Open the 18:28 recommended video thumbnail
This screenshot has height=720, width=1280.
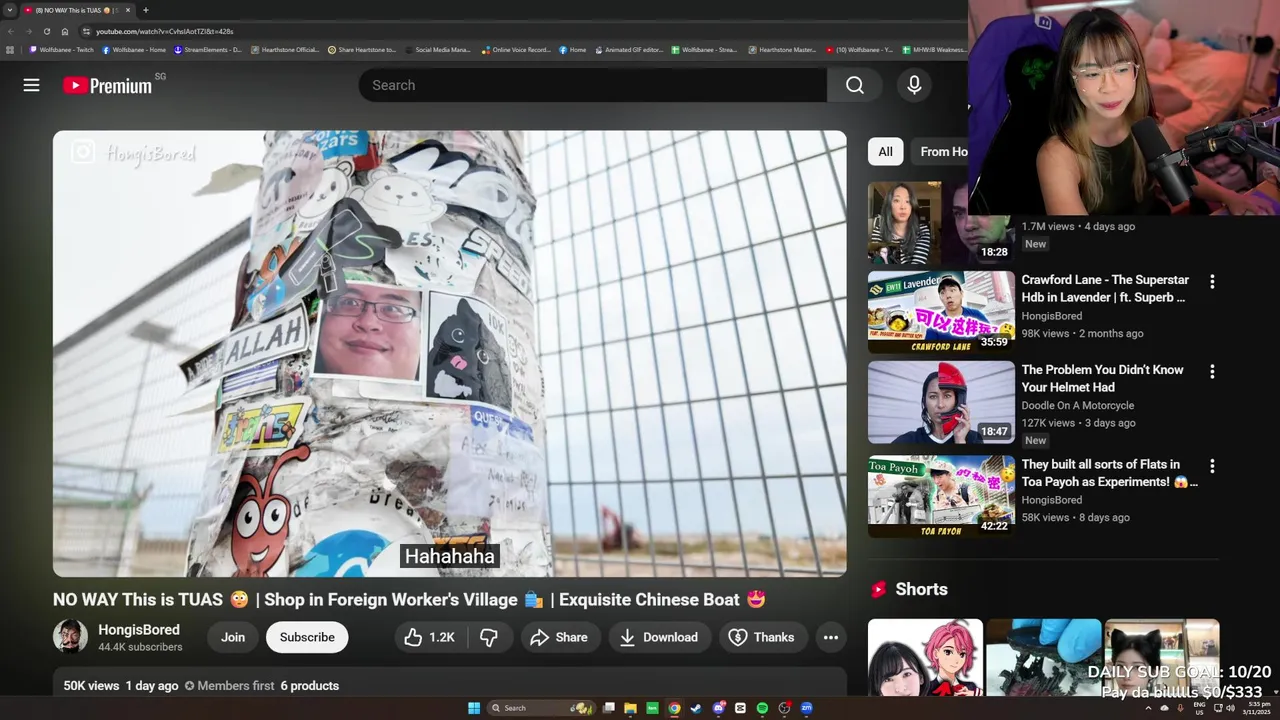941,223
